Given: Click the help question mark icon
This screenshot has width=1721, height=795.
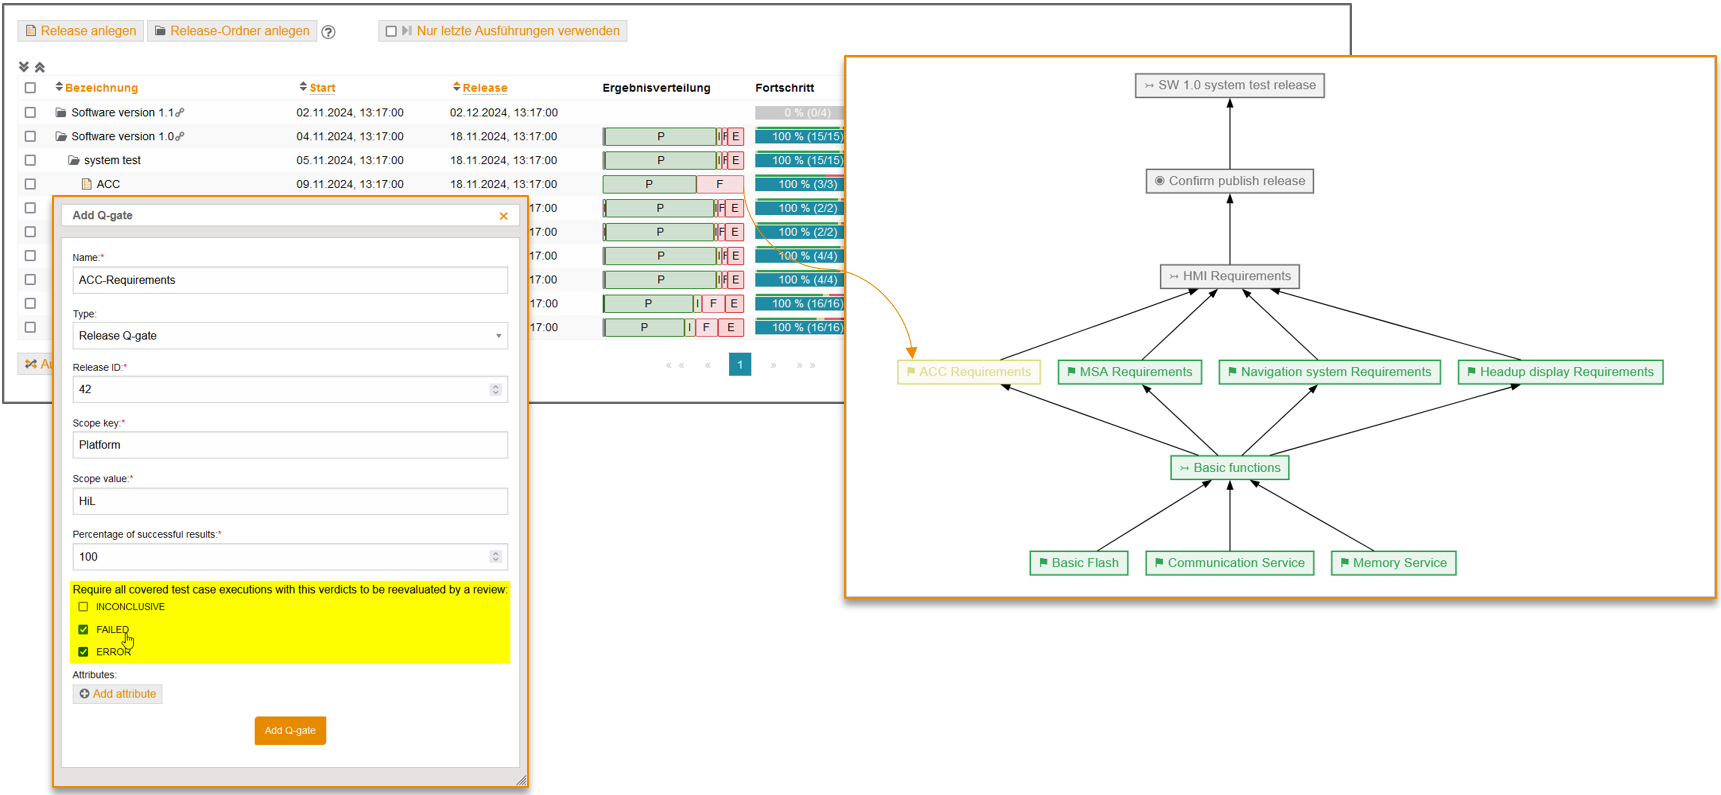Looking at the screenshot, I should [328, 32].
